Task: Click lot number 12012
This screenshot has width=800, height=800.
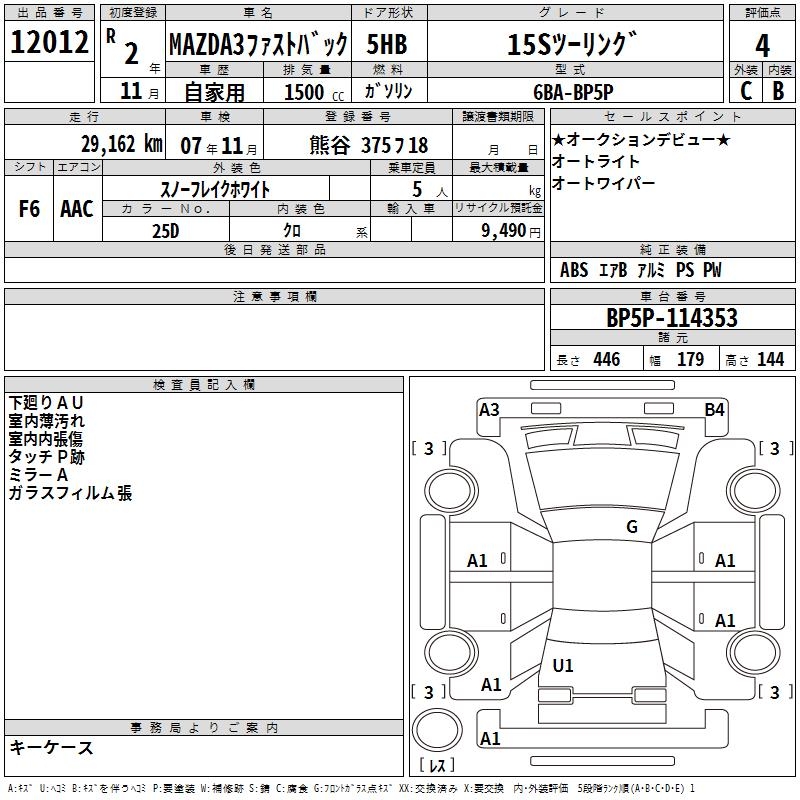Action: click(49, 44)
